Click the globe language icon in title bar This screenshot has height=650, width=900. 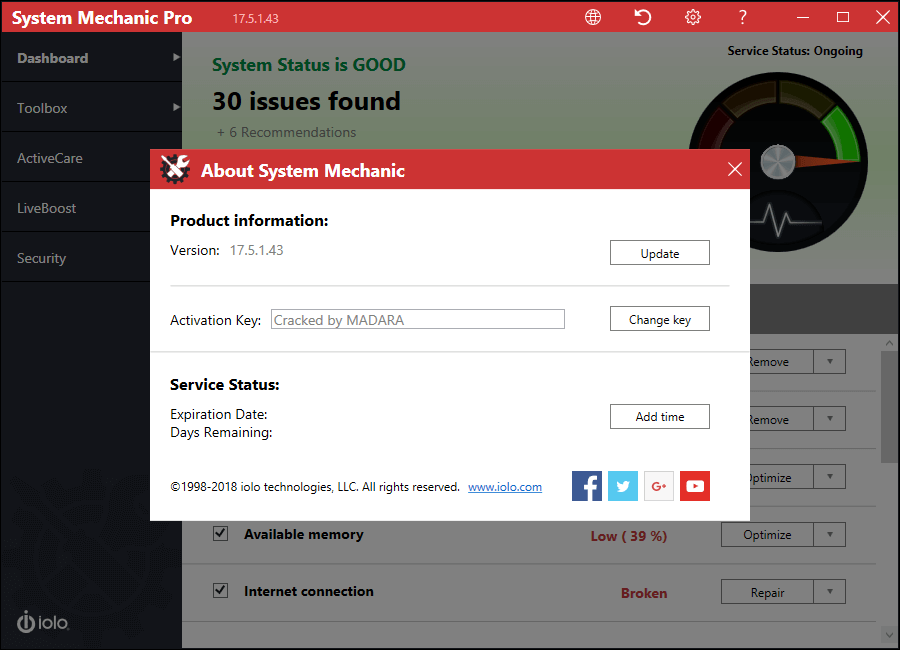coord(593,17)
